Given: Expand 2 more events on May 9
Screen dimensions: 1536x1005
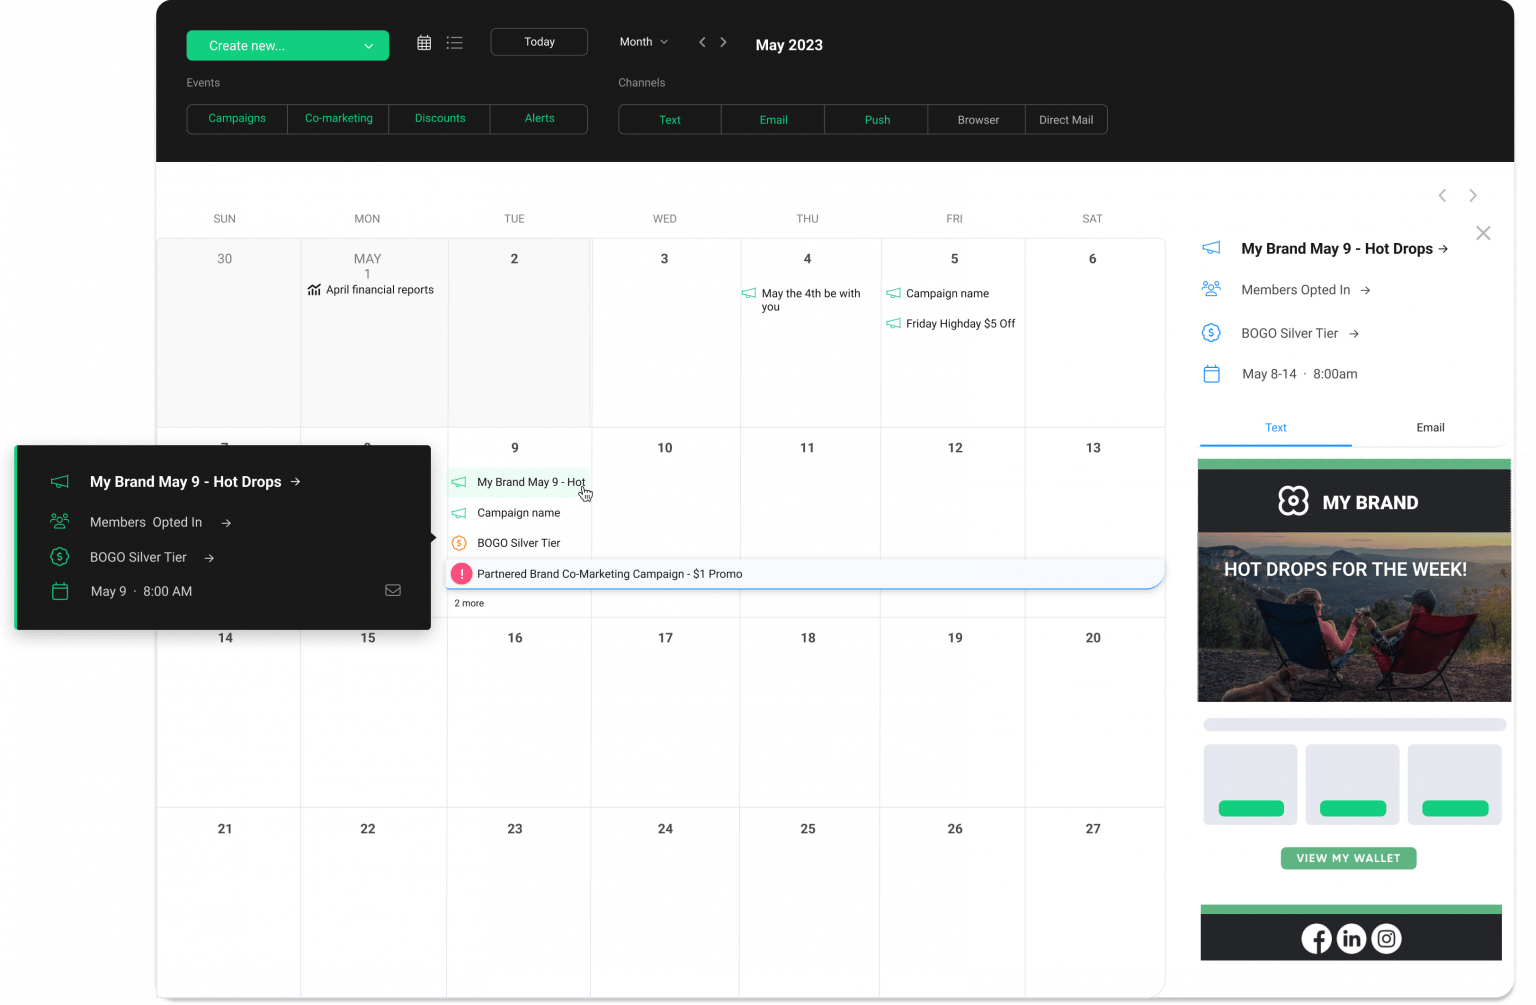Looking at the screenshot, I should 469,603.
